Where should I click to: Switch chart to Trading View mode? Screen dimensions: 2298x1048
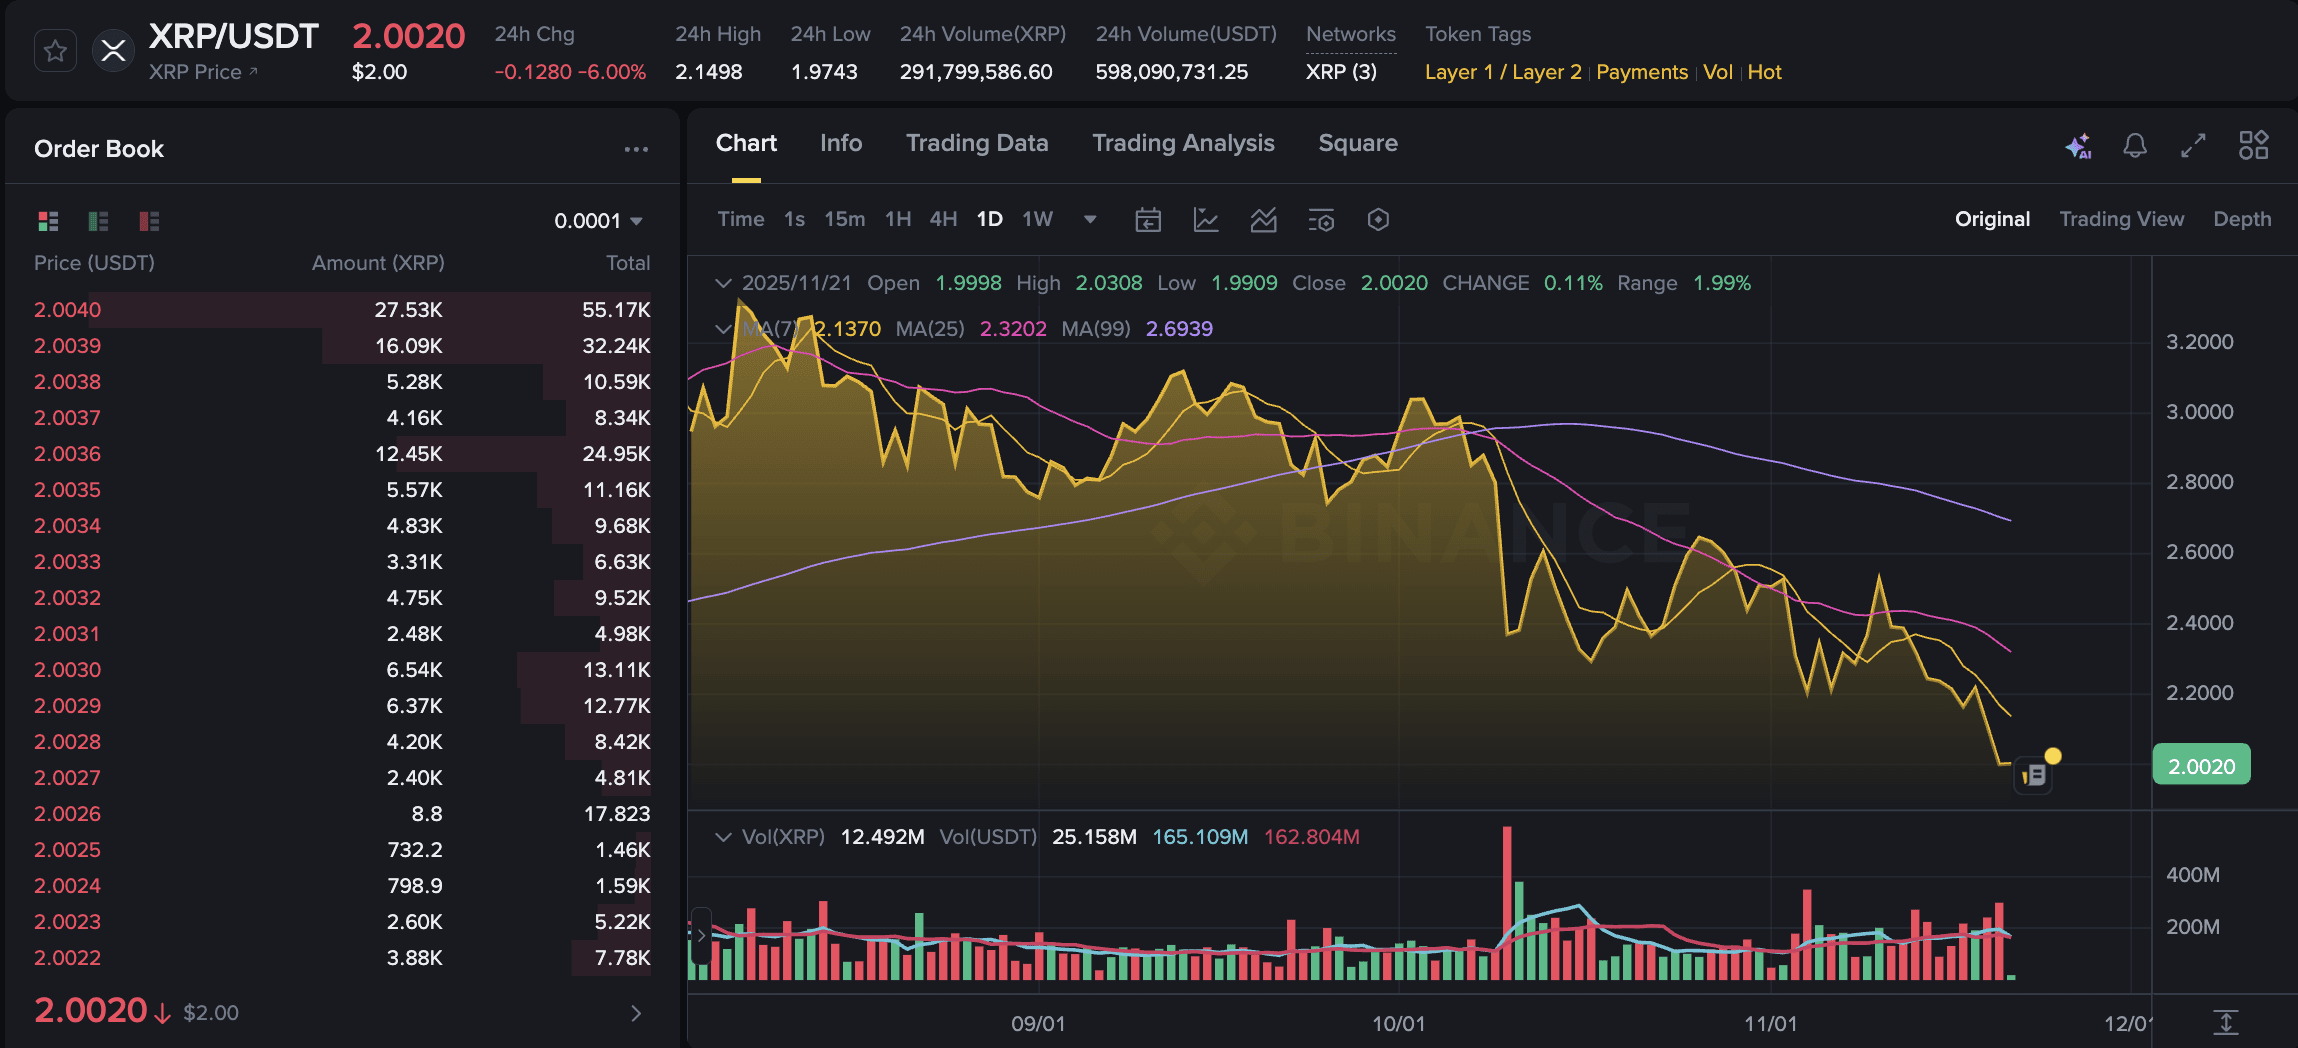click(2121, 218)
